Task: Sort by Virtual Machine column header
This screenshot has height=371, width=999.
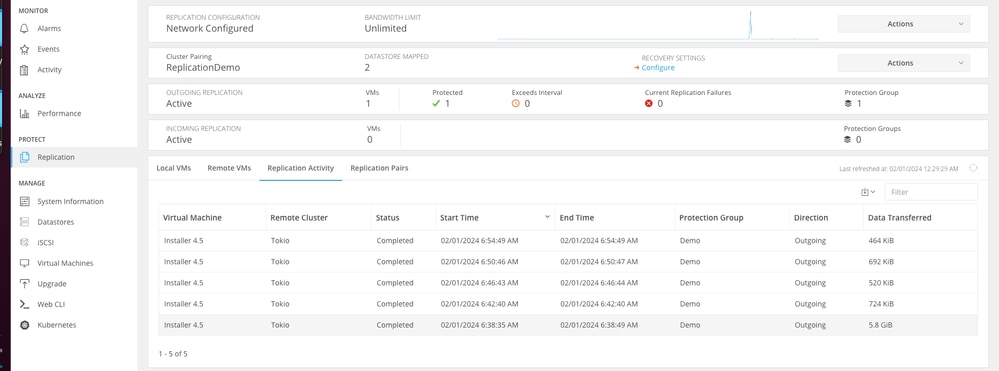Action: 192,218
